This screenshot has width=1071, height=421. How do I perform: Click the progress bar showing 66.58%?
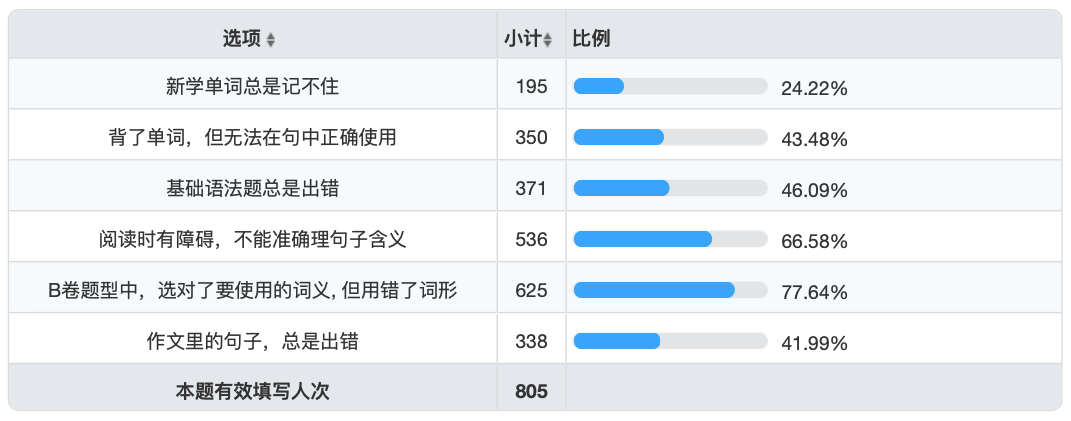coord(670,240)
